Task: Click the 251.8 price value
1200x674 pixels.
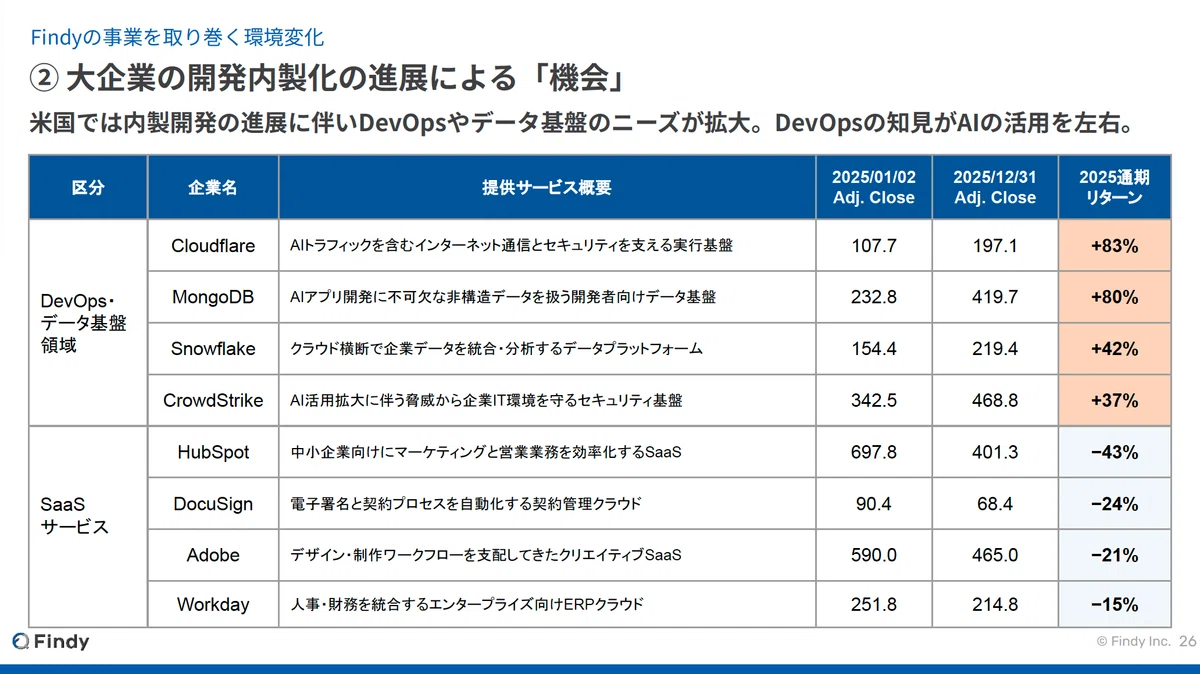Action: coord(874,605)
